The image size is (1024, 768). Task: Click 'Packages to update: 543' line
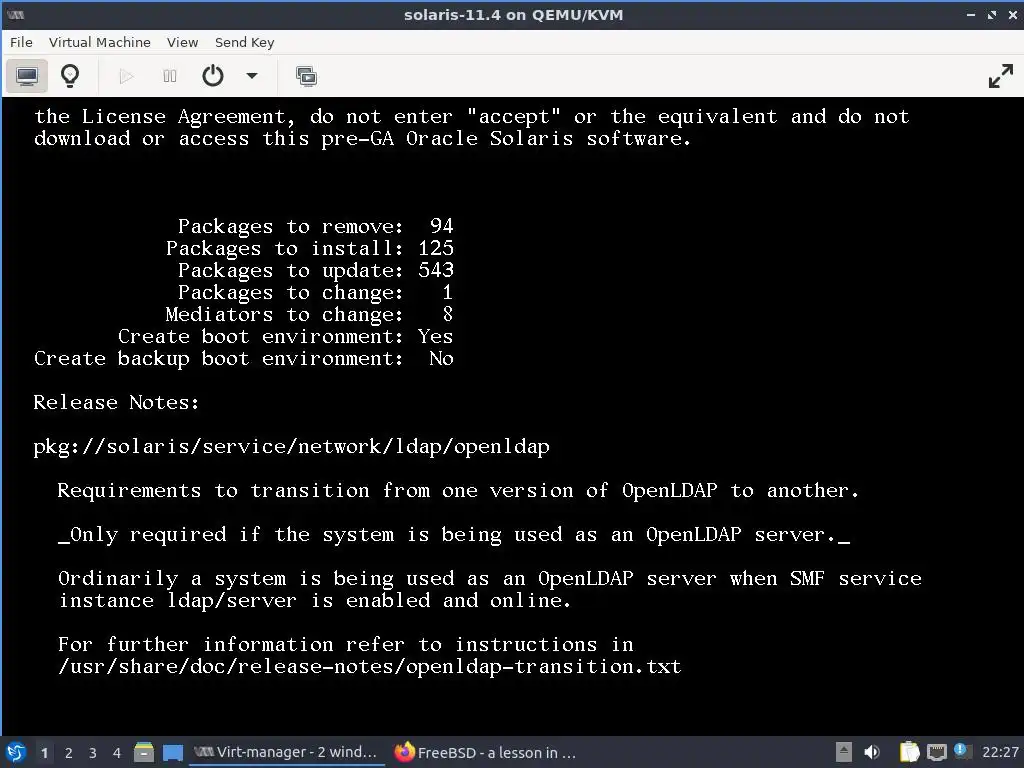[x=315, y=270]
